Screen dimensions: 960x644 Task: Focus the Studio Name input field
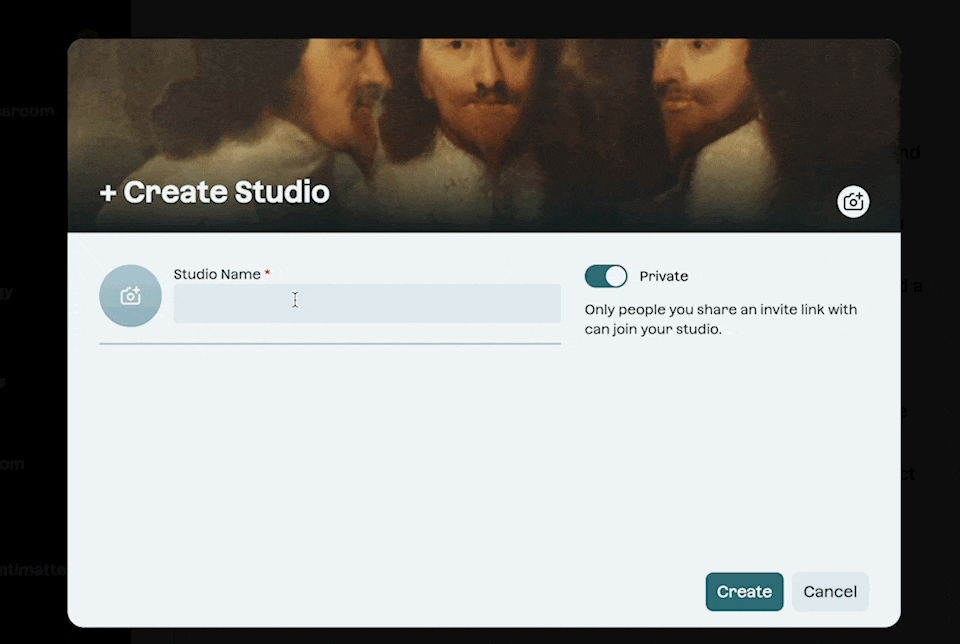coord(367,303)
